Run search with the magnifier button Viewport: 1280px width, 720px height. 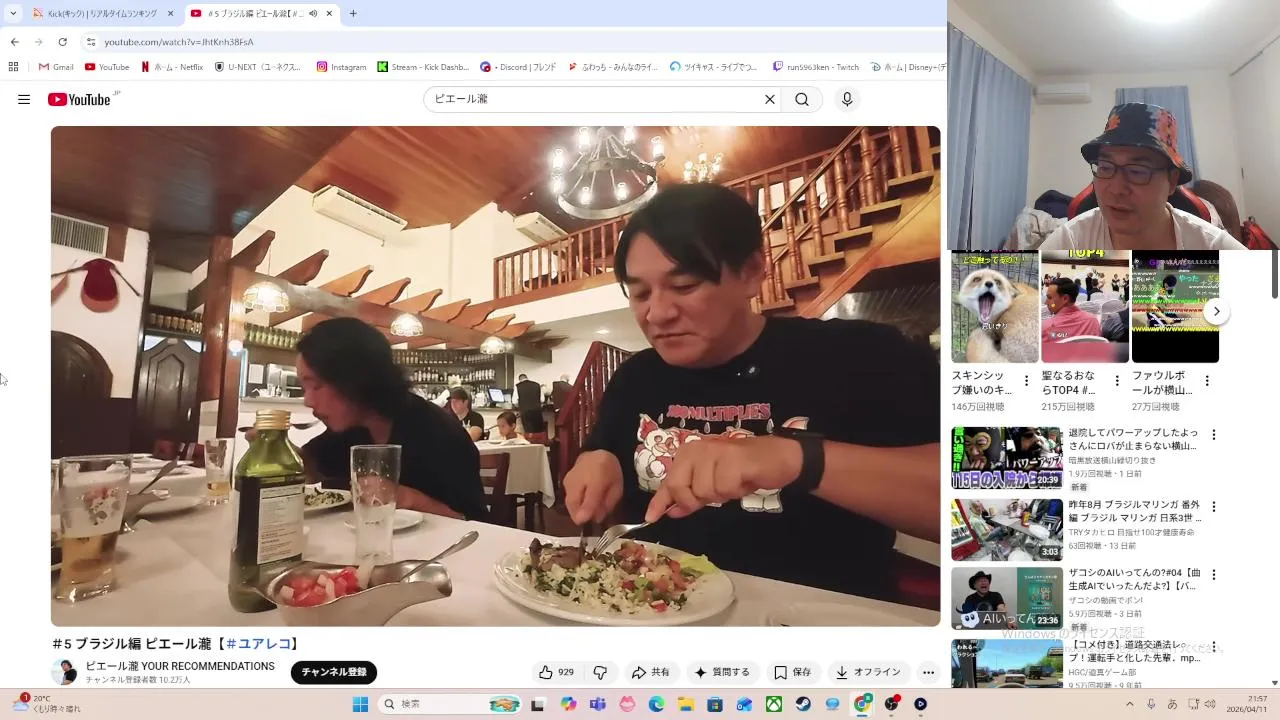pyautogui.click(x=802, y=99)
